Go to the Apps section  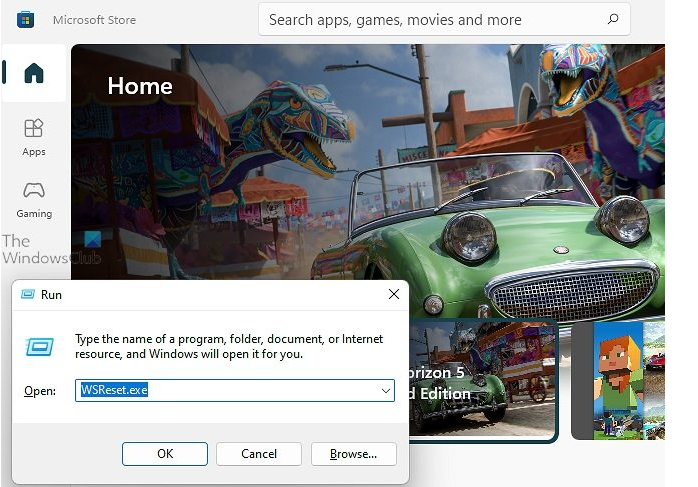coord(34,138)
